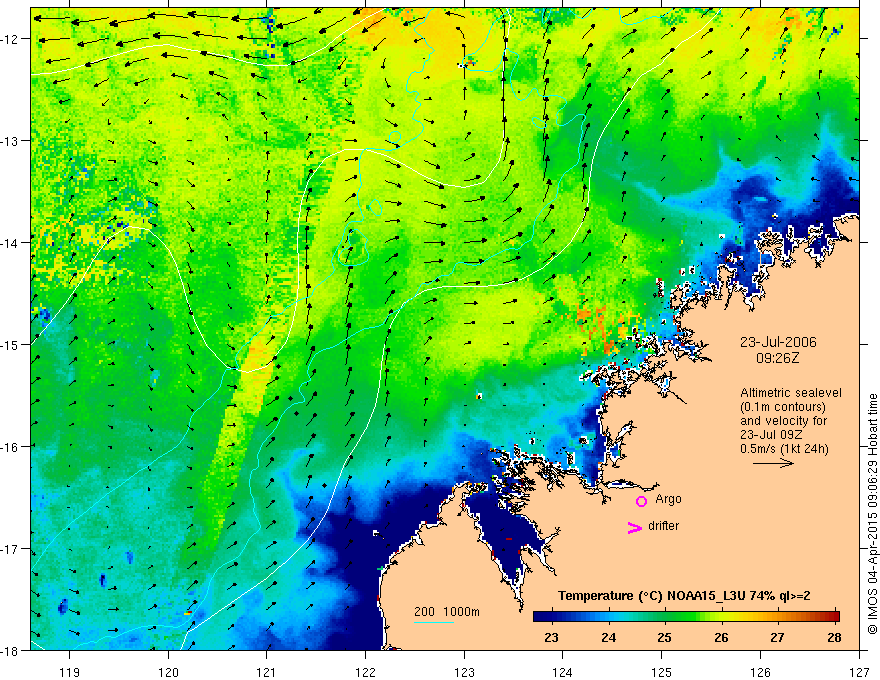Click latitude axis label -13
The width and height of the screenshot is (880, 680).
point(10,141)
